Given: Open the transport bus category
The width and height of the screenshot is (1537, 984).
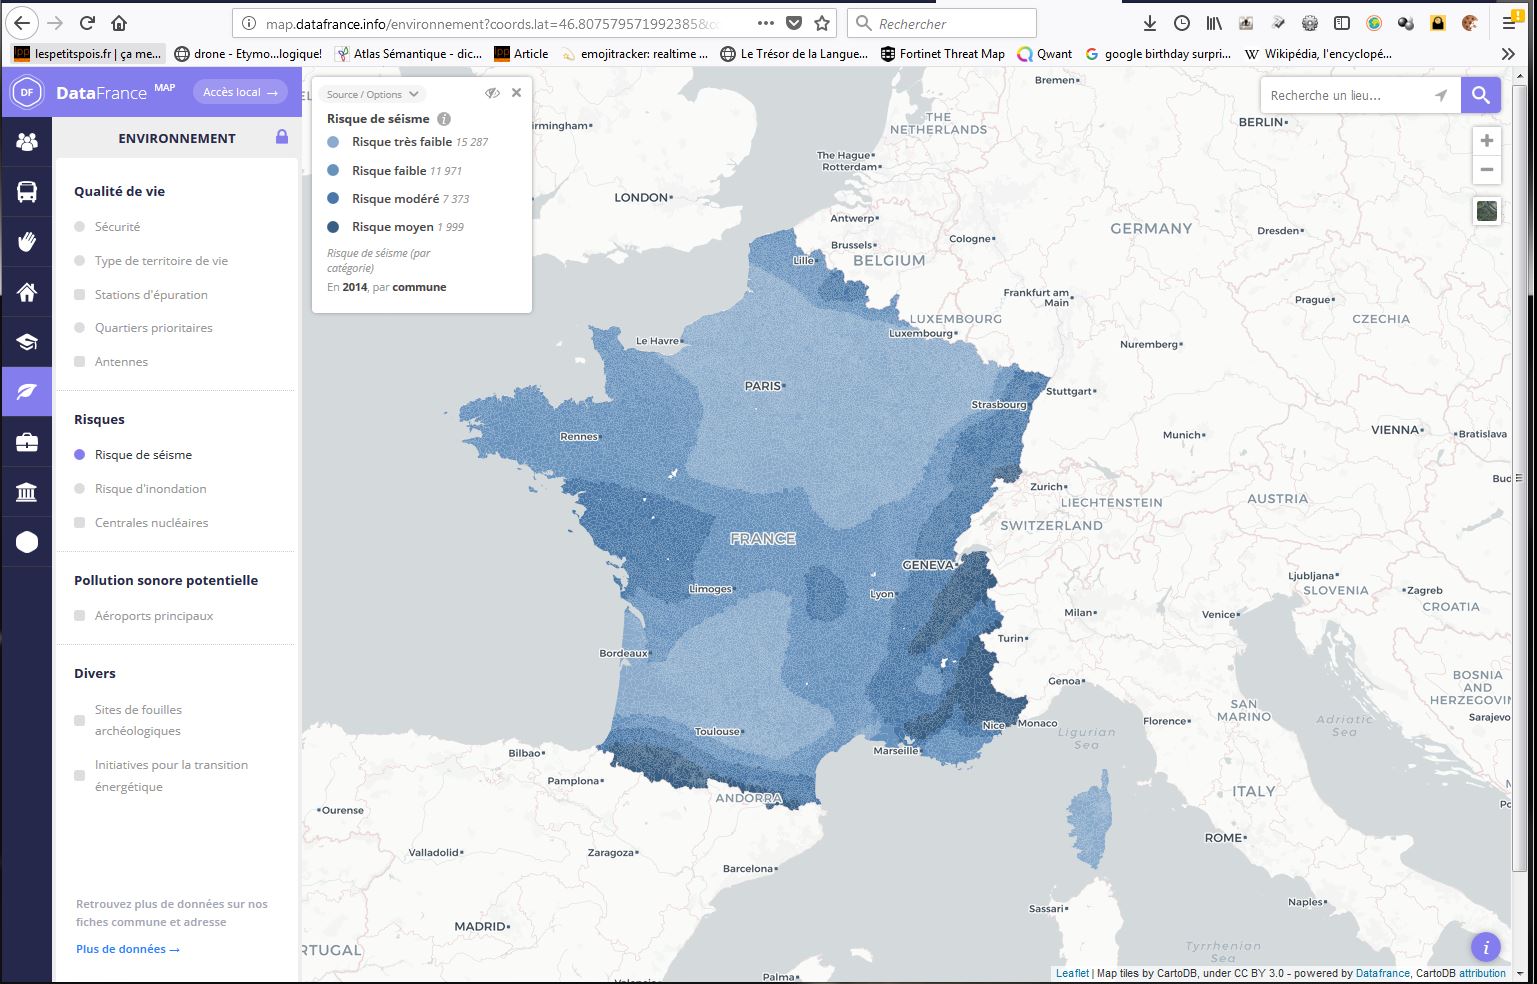Looking at the screenshot, I should (x=26, y=192).
